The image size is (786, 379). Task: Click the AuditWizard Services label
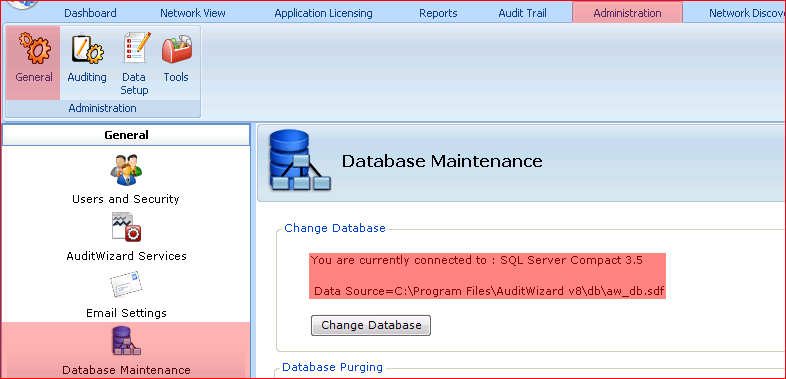(x=126, y=256)
